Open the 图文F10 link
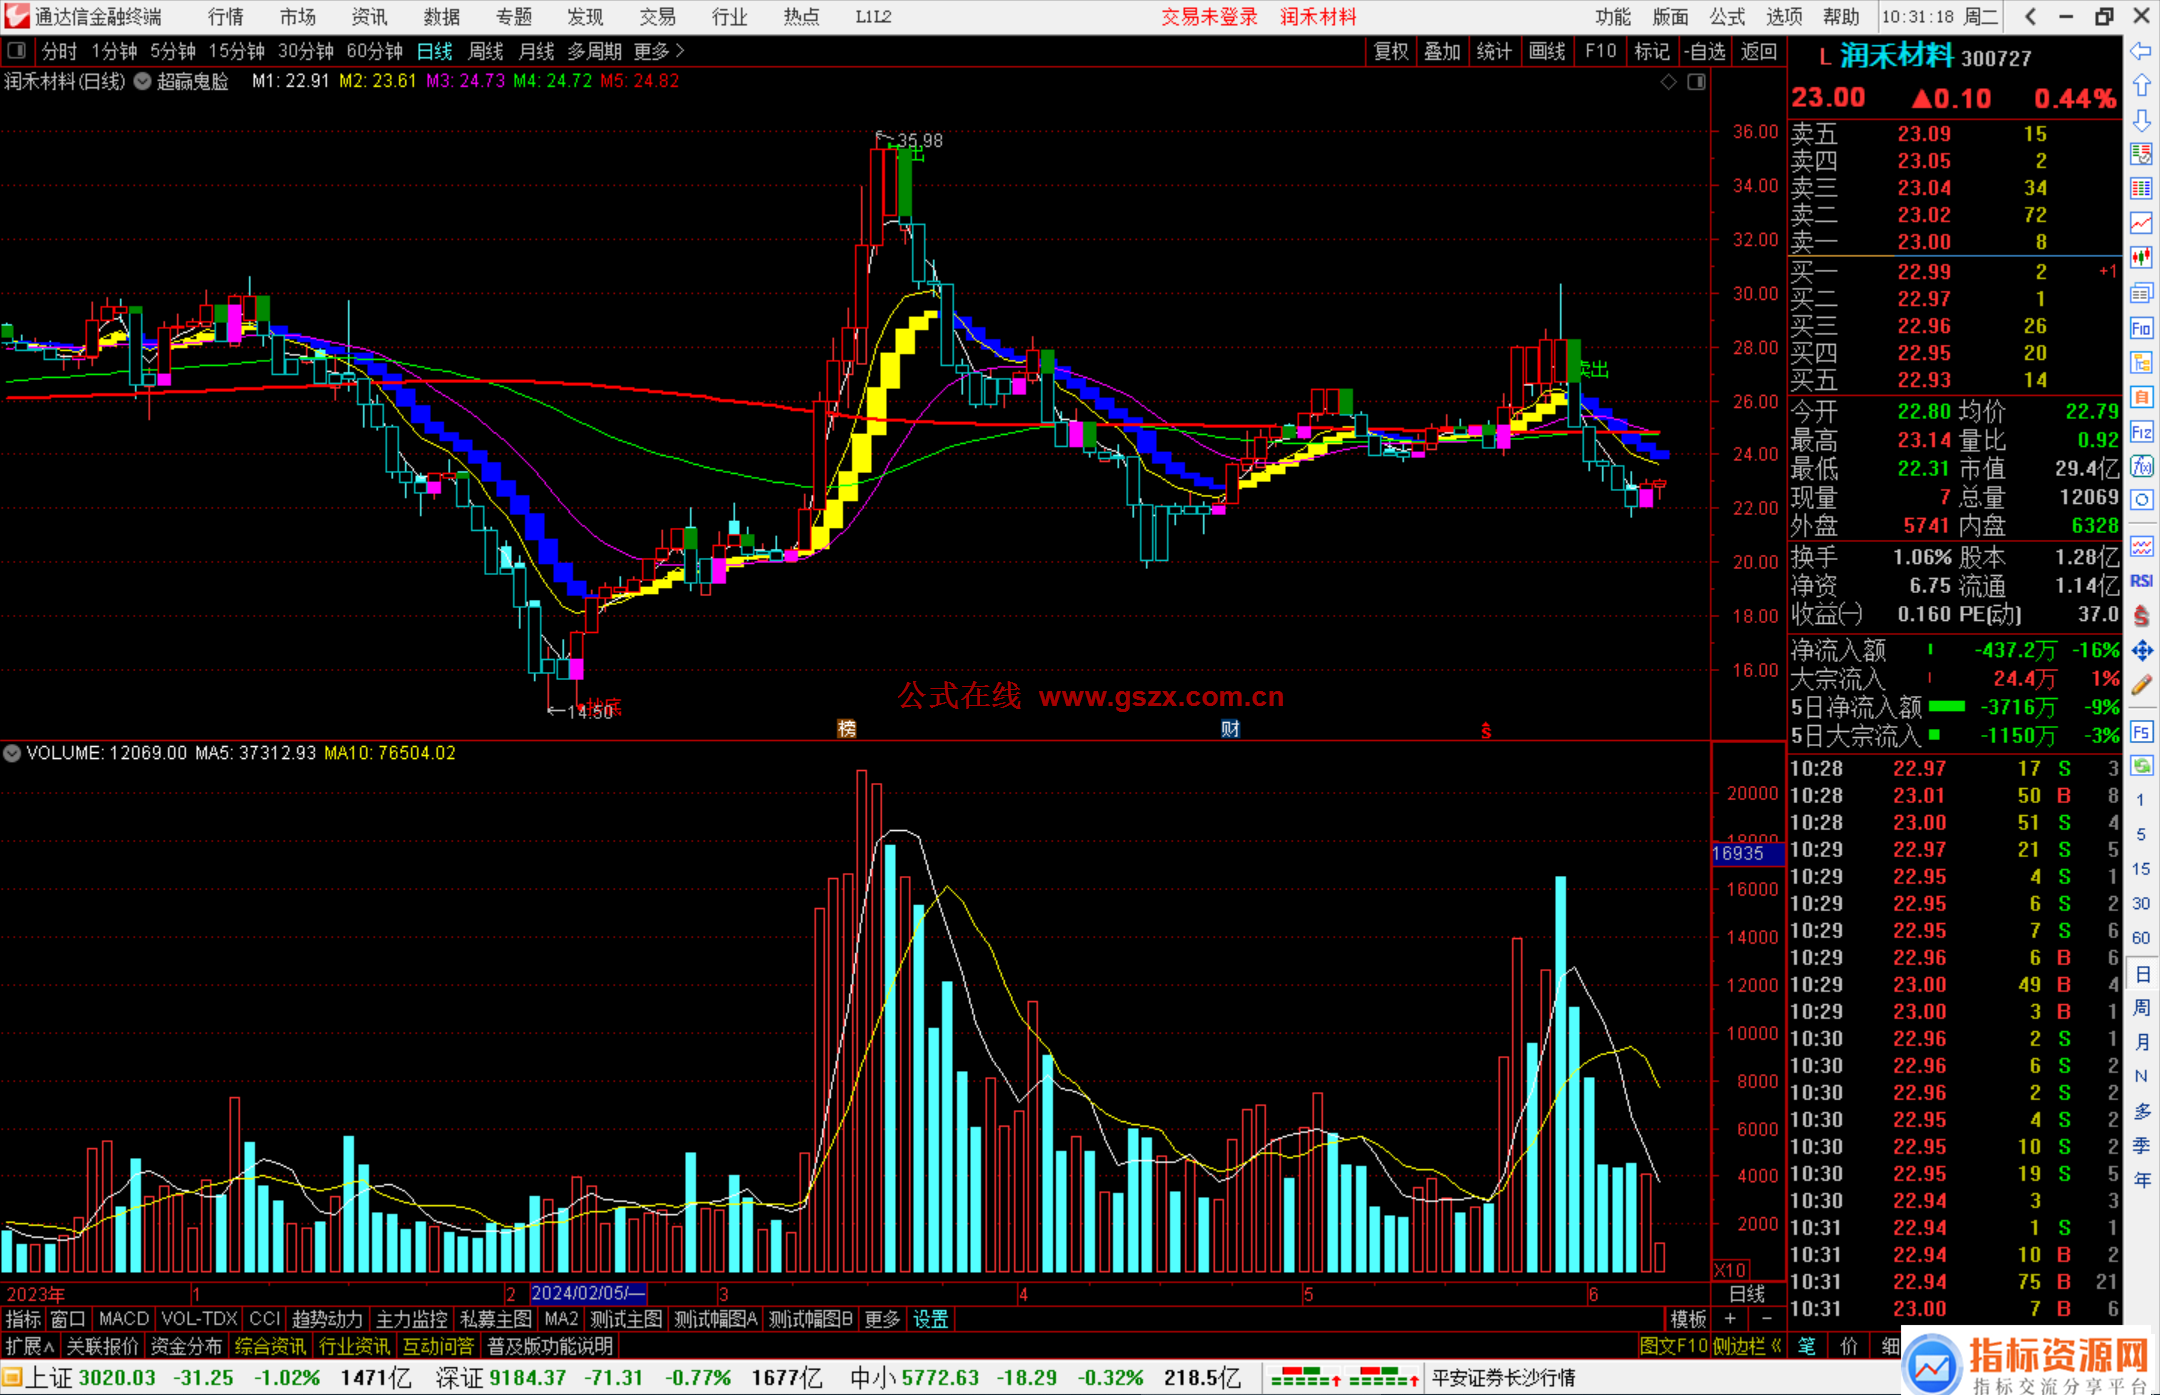2160x1395 pixels. [1673, 1346]
